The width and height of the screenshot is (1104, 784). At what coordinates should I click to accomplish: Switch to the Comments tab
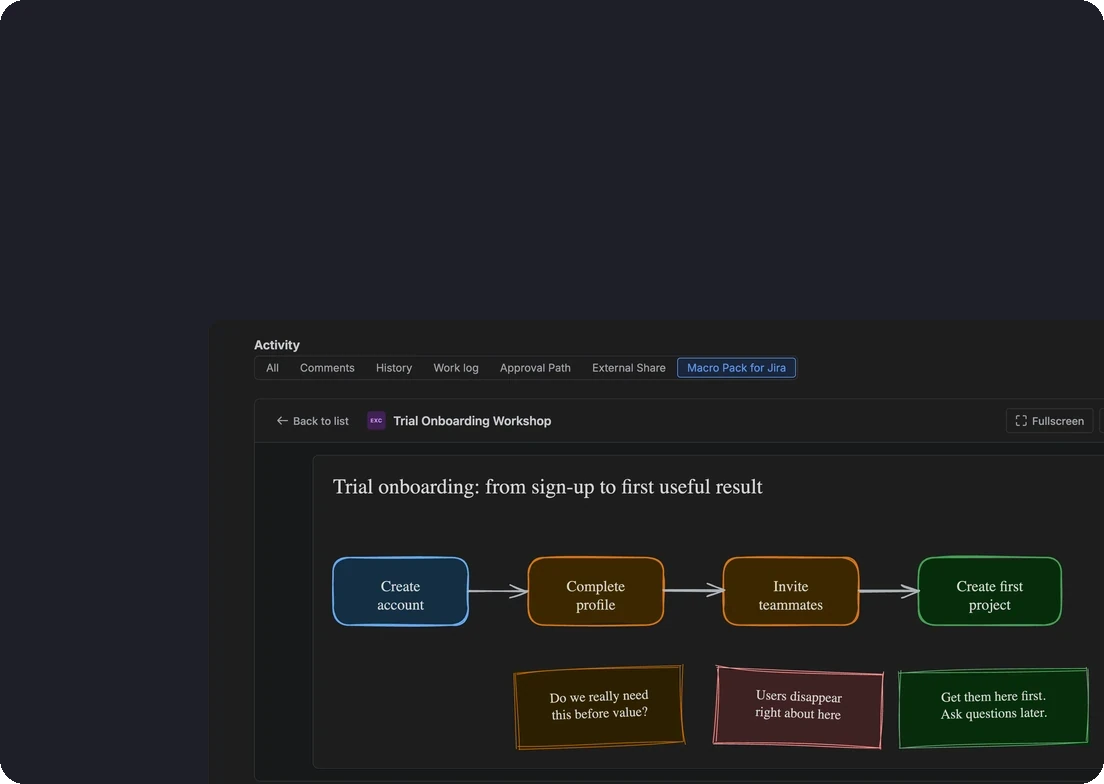[x=327, y=368]
